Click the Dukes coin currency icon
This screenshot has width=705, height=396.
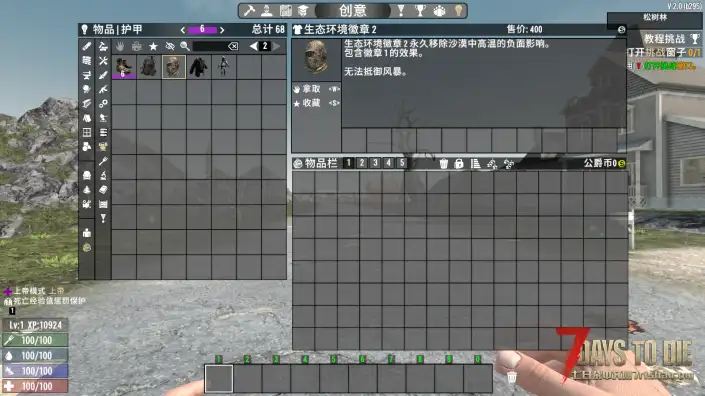[622, 164]
